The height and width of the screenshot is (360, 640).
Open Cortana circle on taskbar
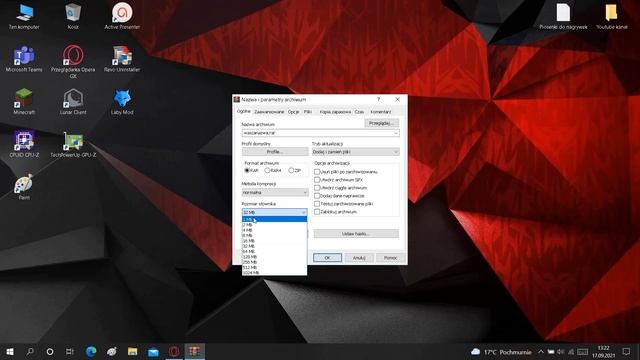coord(50,351)
